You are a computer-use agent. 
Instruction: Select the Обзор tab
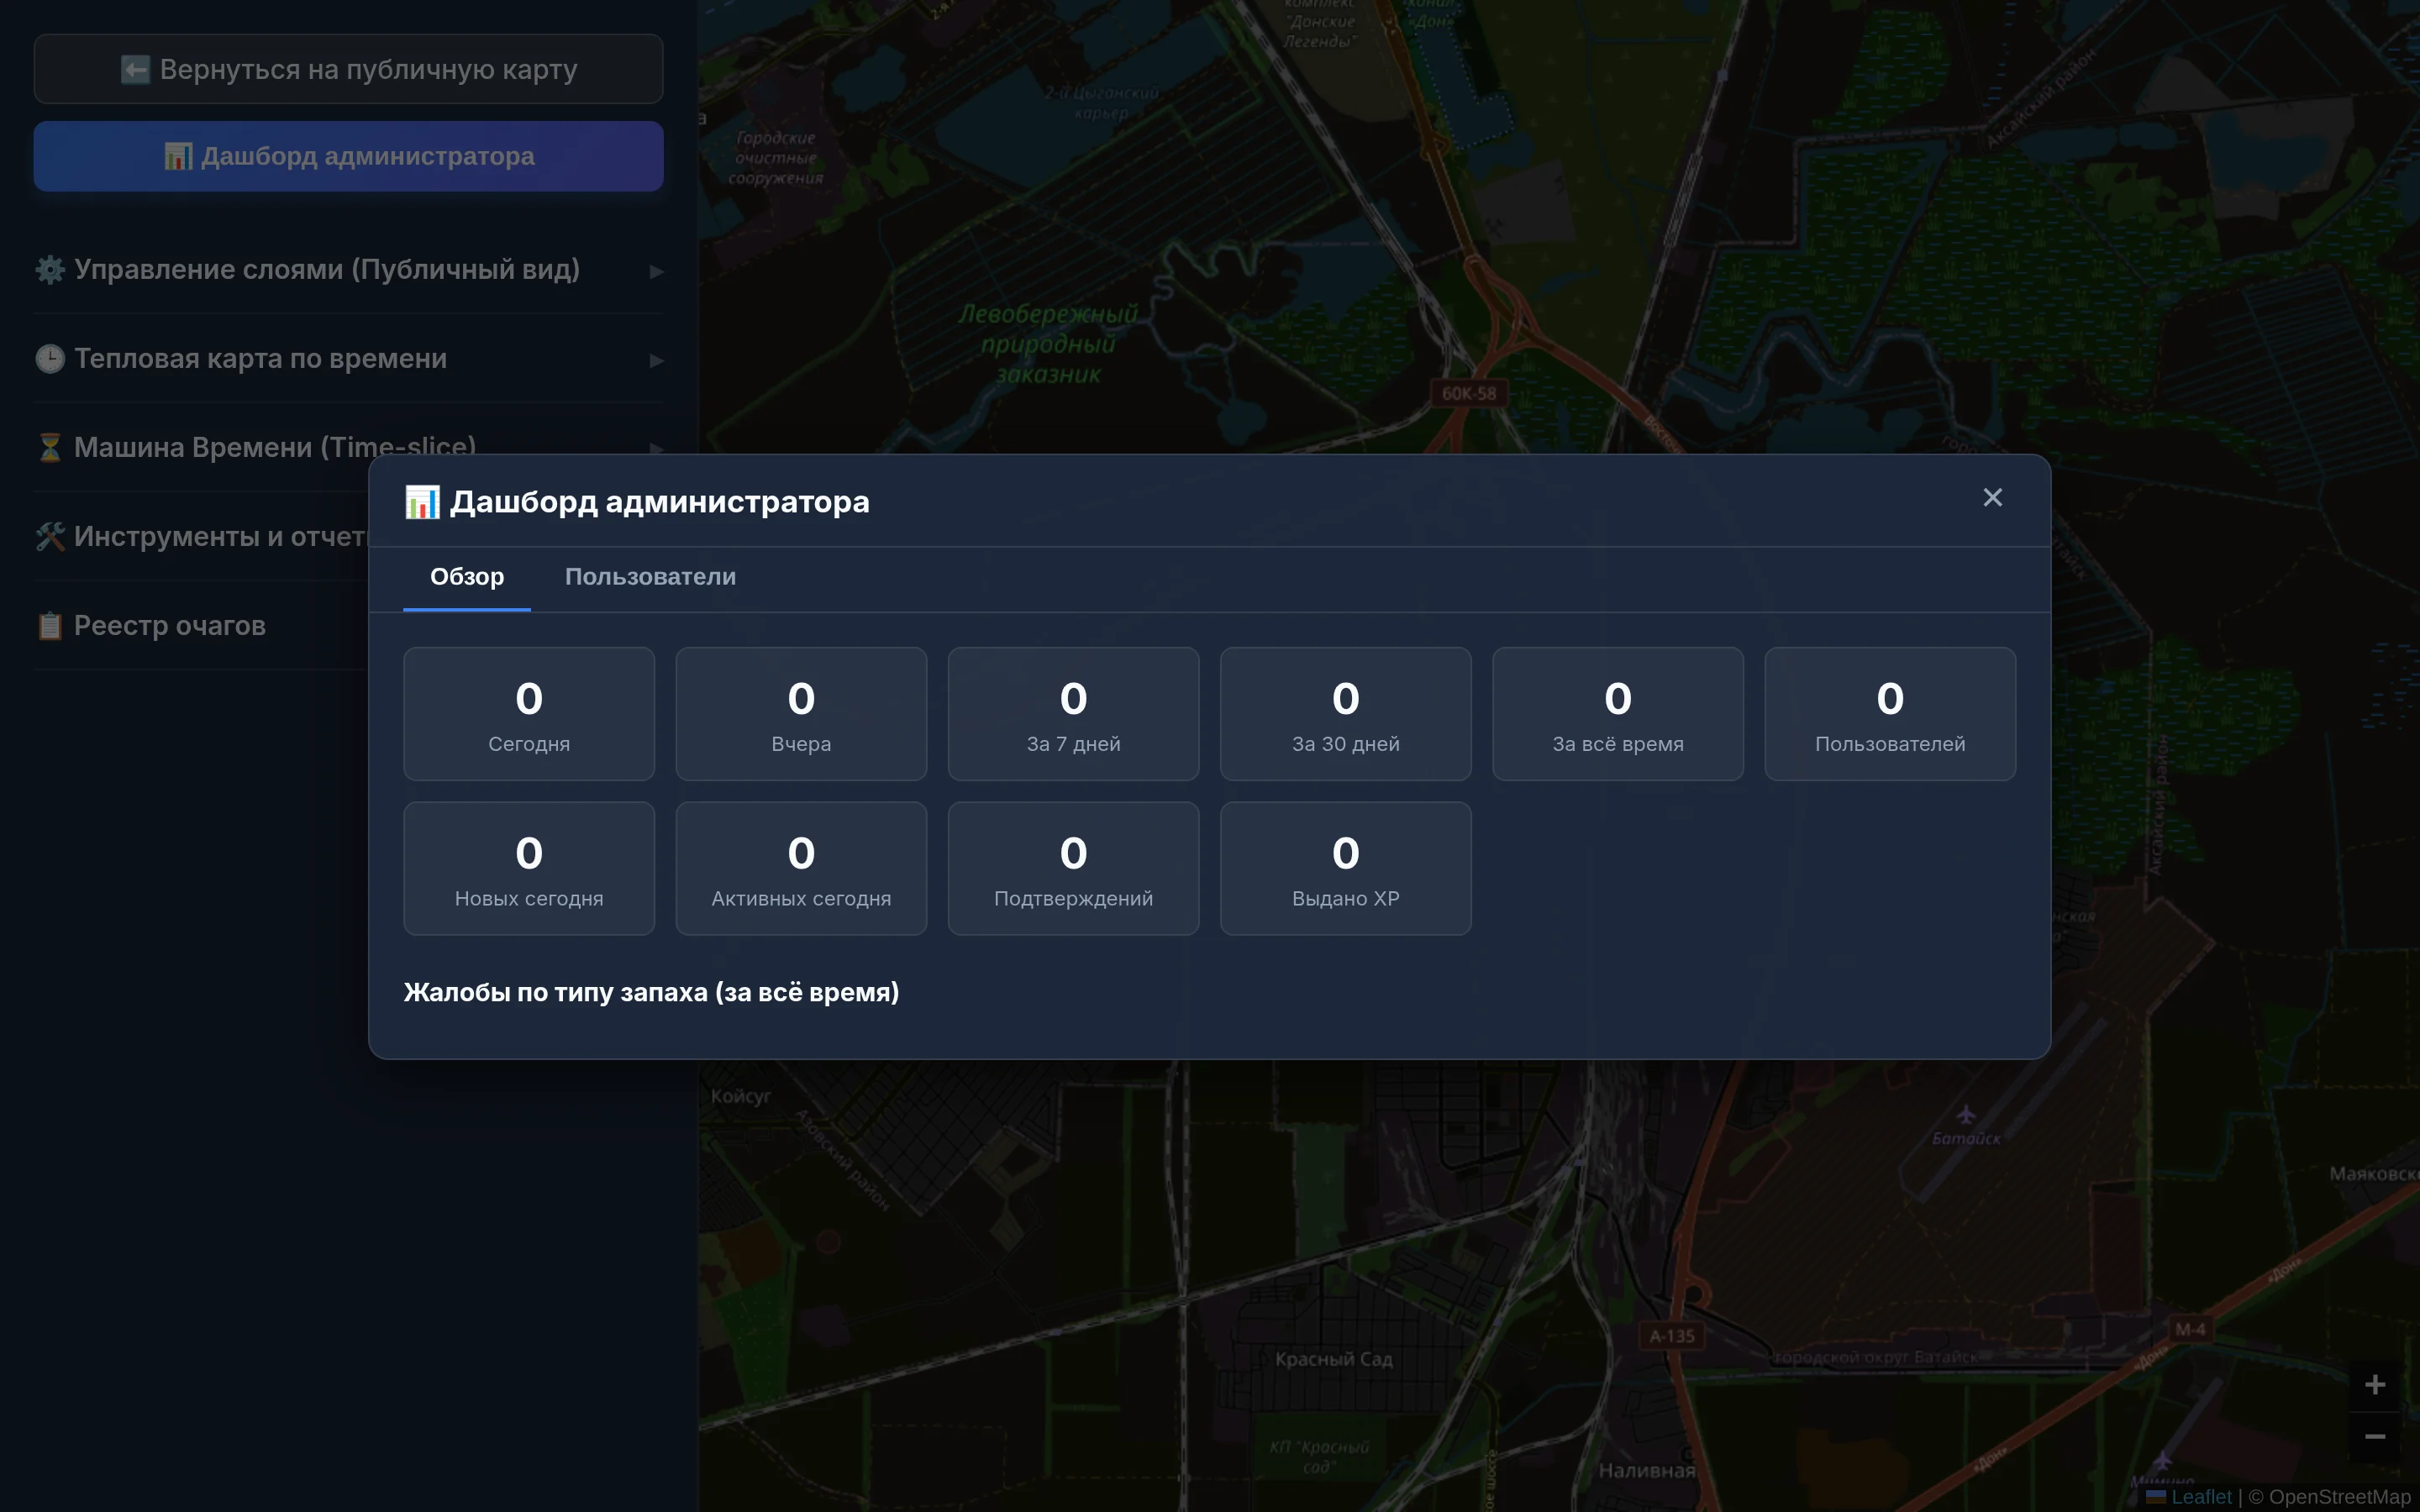click(x=467, y=577)
